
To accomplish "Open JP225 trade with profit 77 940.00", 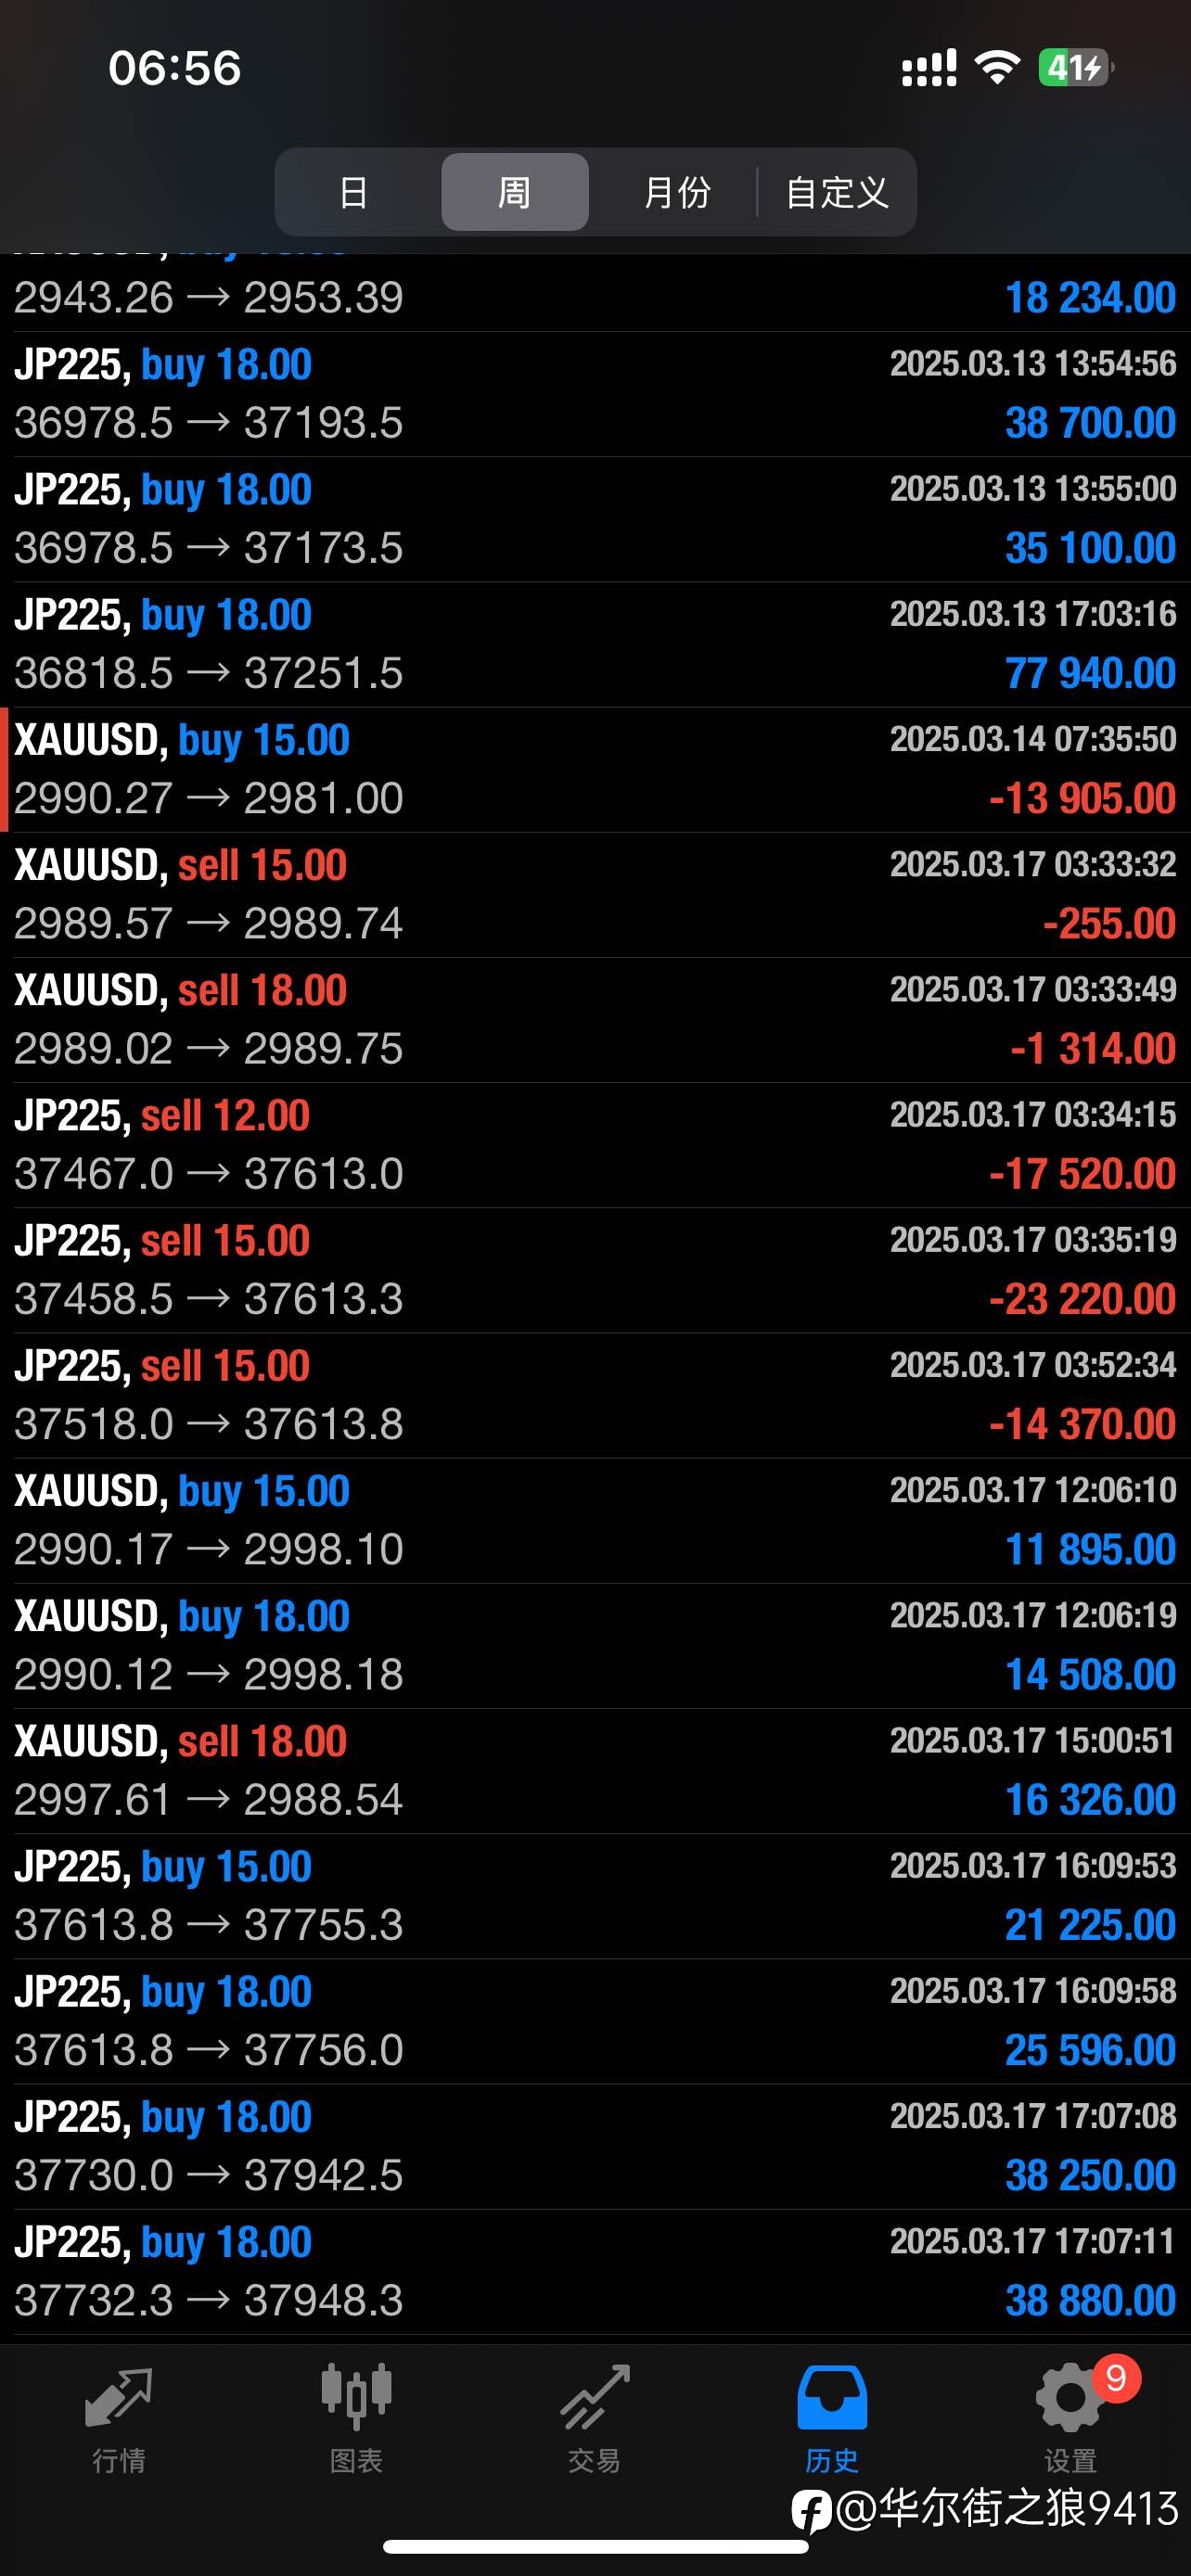I will [x=595, y=645].
